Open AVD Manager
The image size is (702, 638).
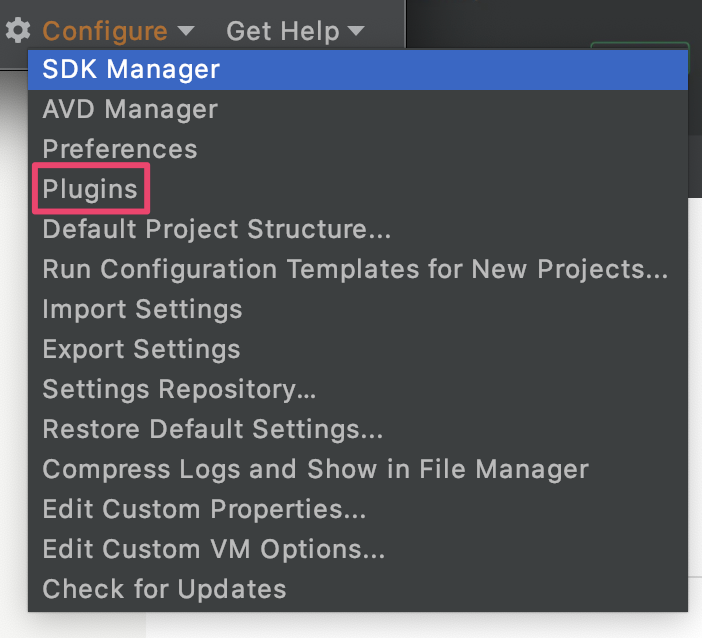pos(358,110)
